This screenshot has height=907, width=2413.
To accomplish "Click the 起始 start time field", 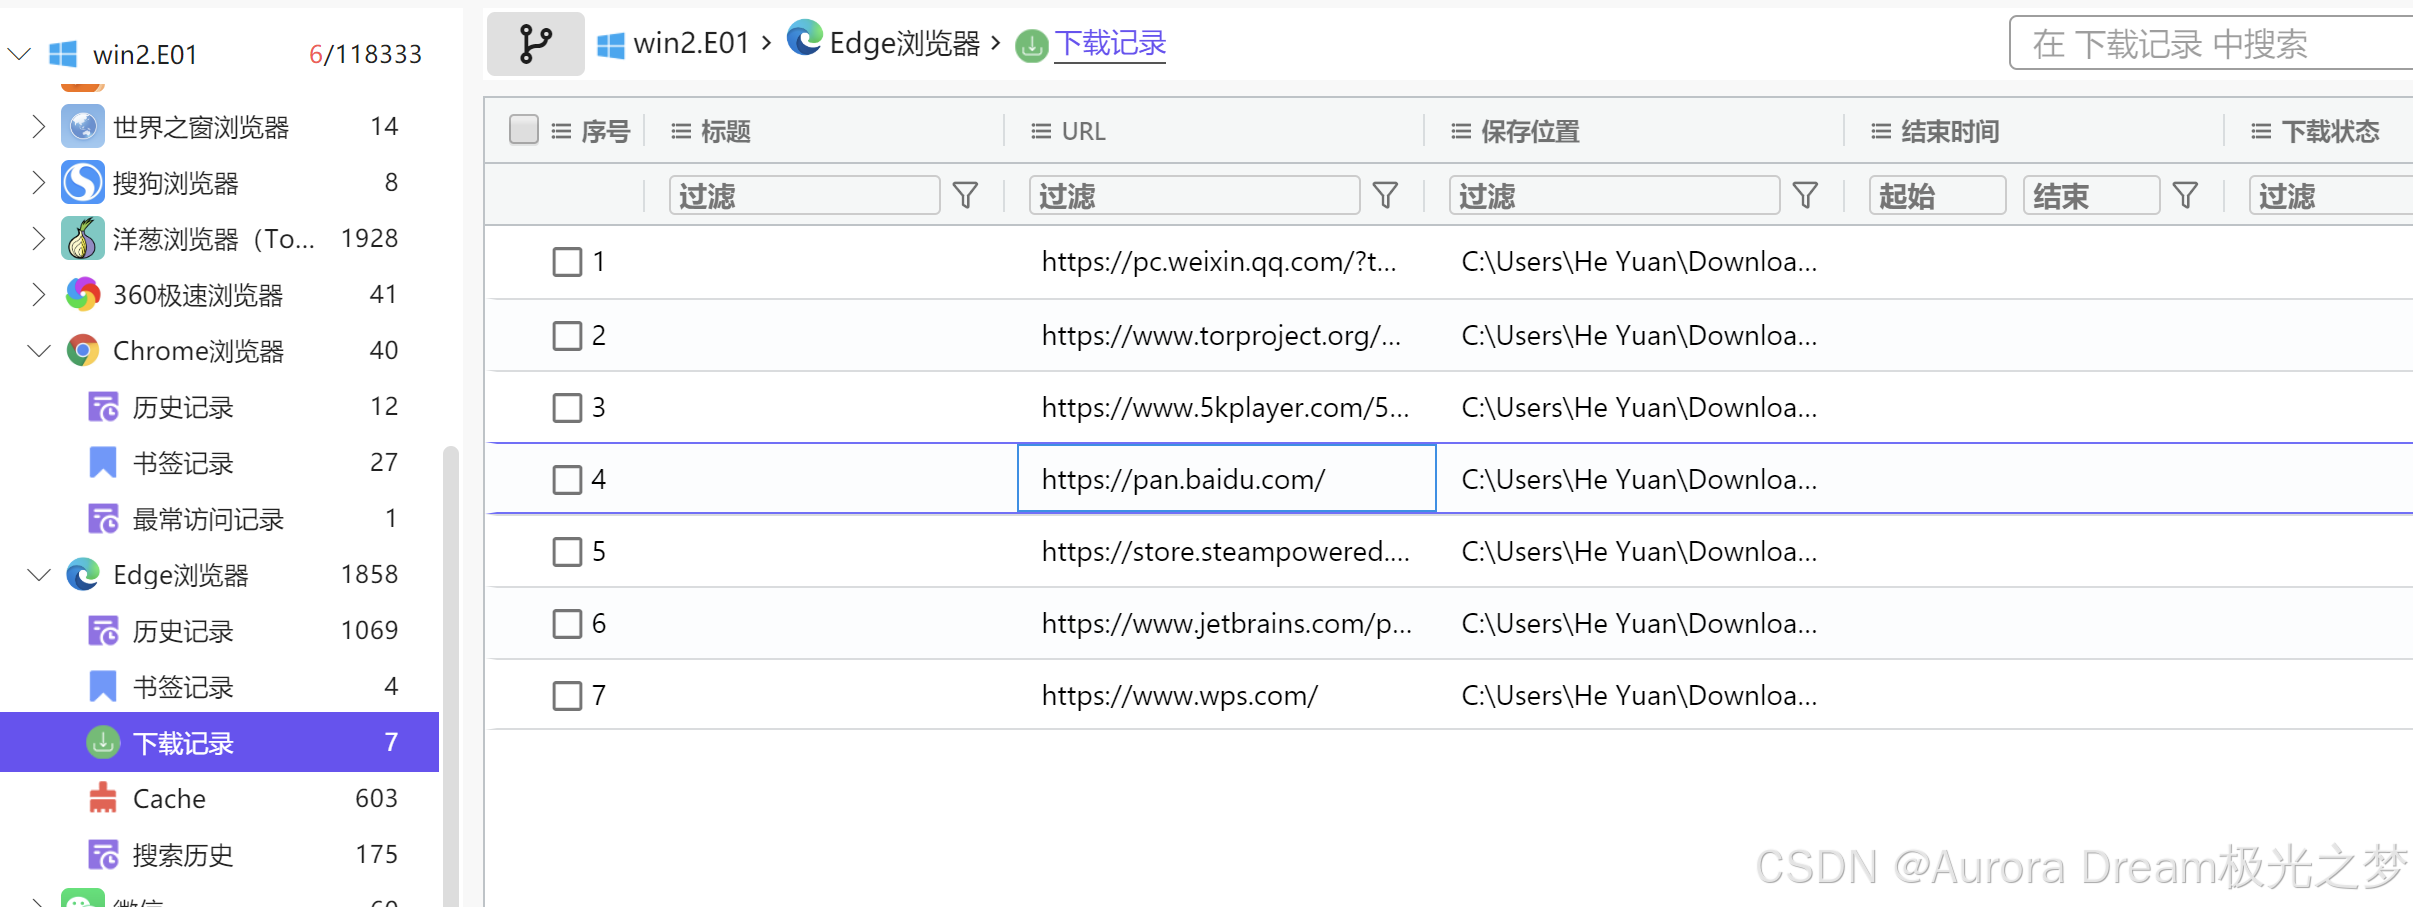I will tap(1938, 195).
